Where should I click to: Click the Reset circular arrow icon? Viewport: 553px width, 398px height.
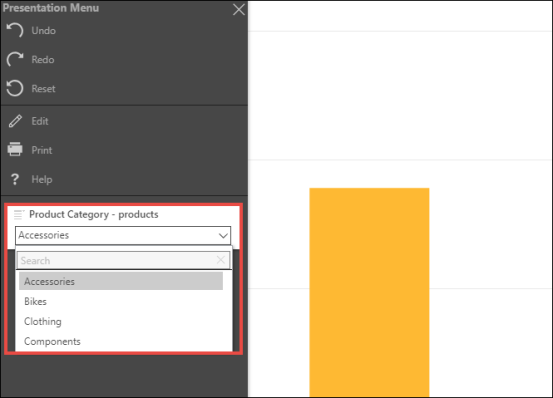15,88
